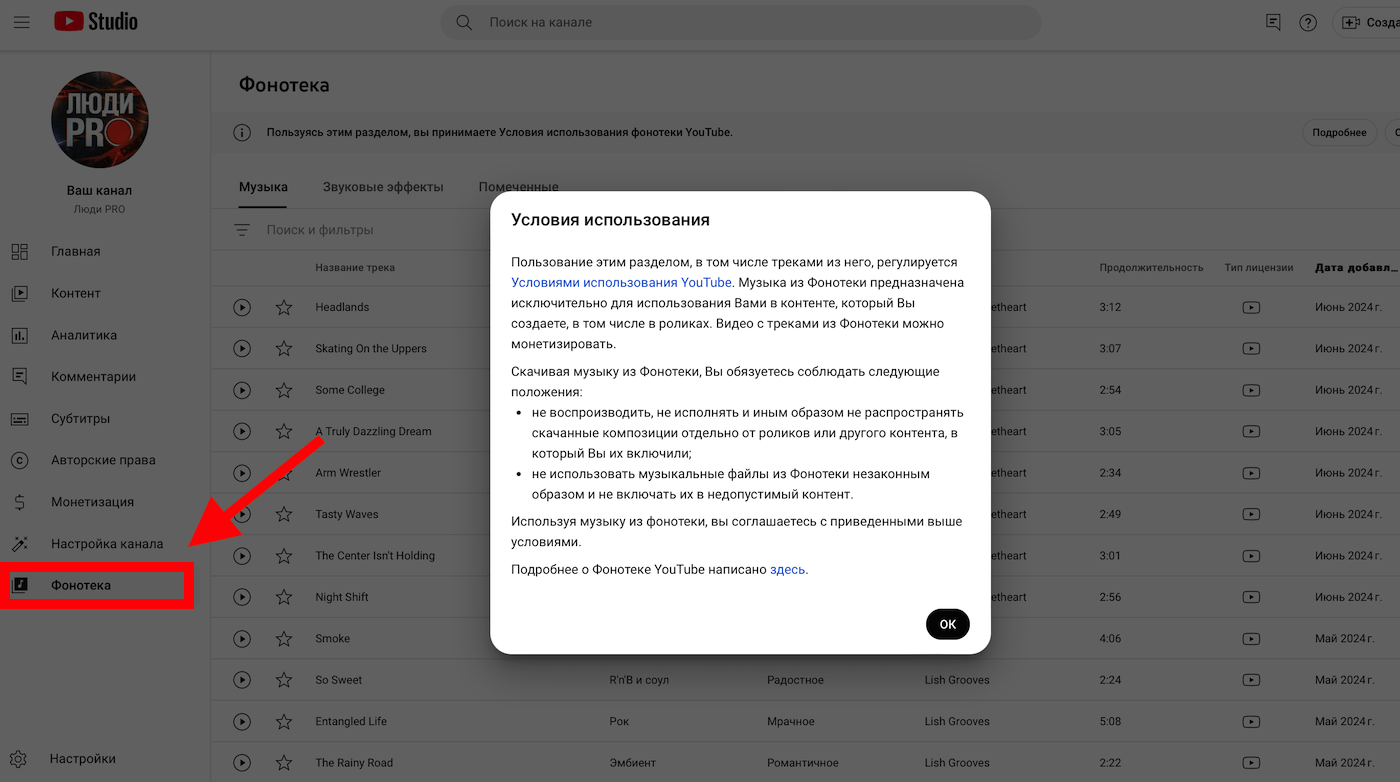Star the Night Shift track

pyautogui.click(x=284, y=597)
